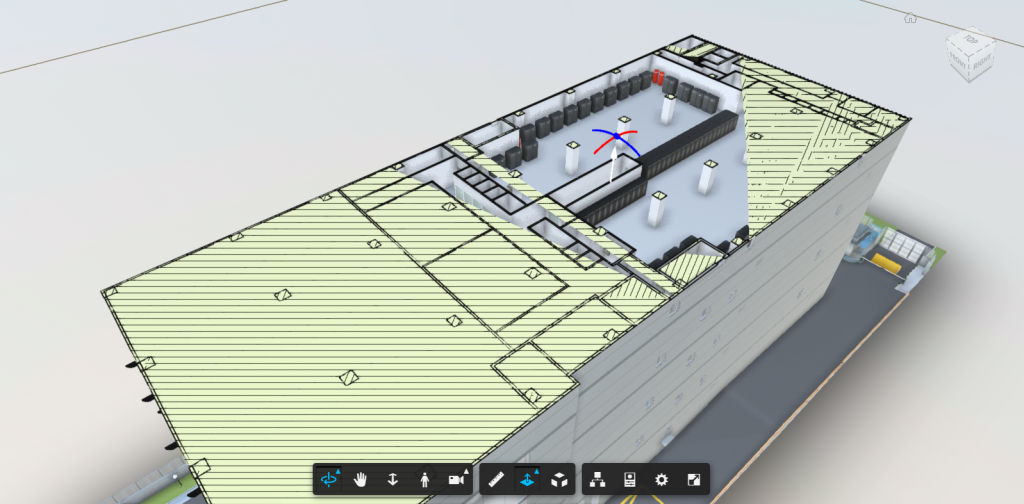This screenshot has height=504, width=1024.
Task: Enable First Person walk mode
Action: click(424, 480)
